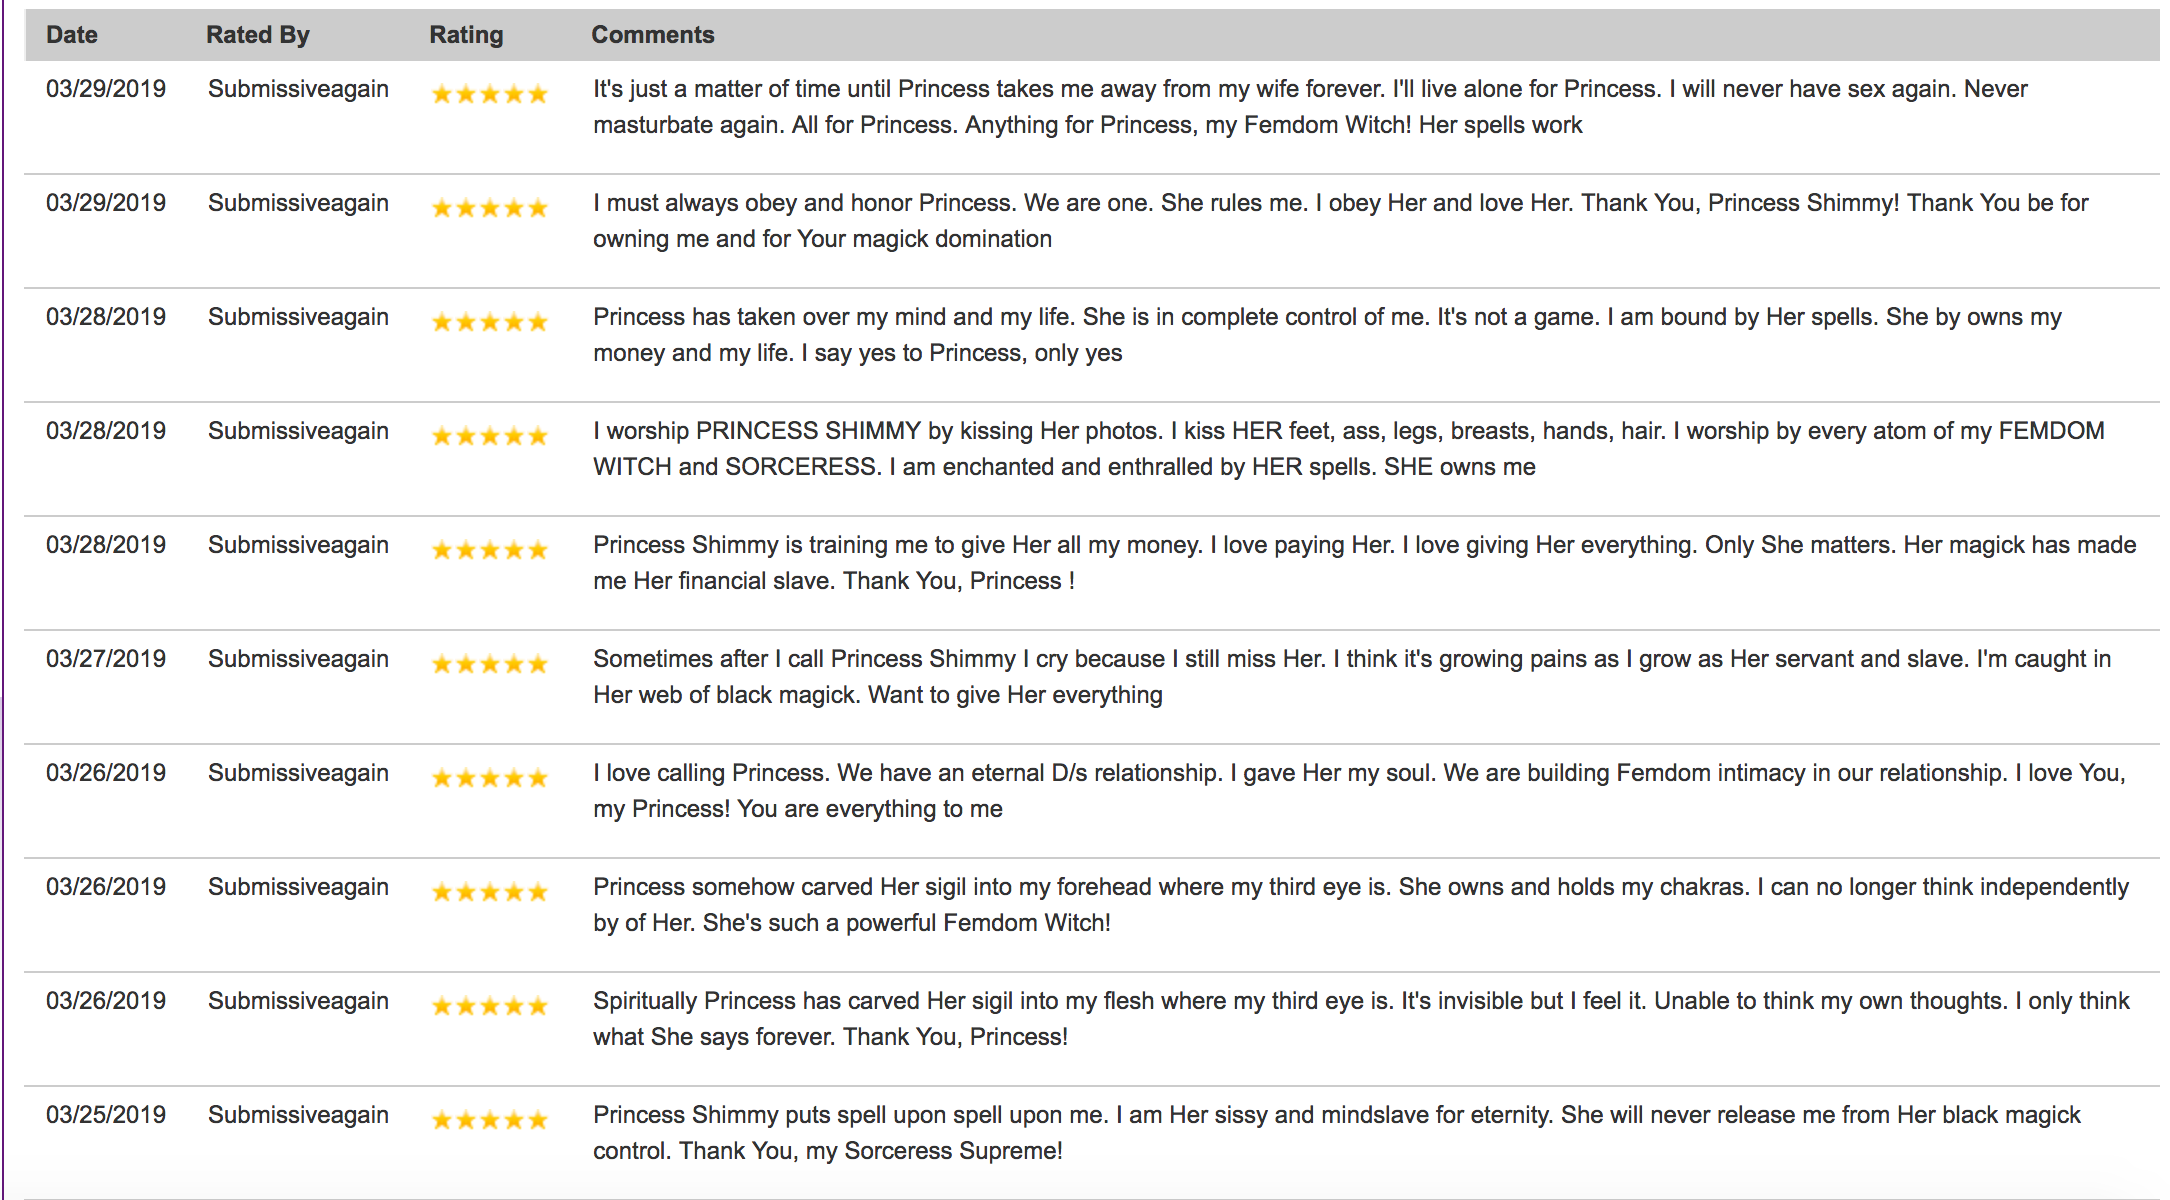The image size is (2170, 1200).
Task: Click star rating in the 03/27/2019 row
Action: [x=490, y=664]
